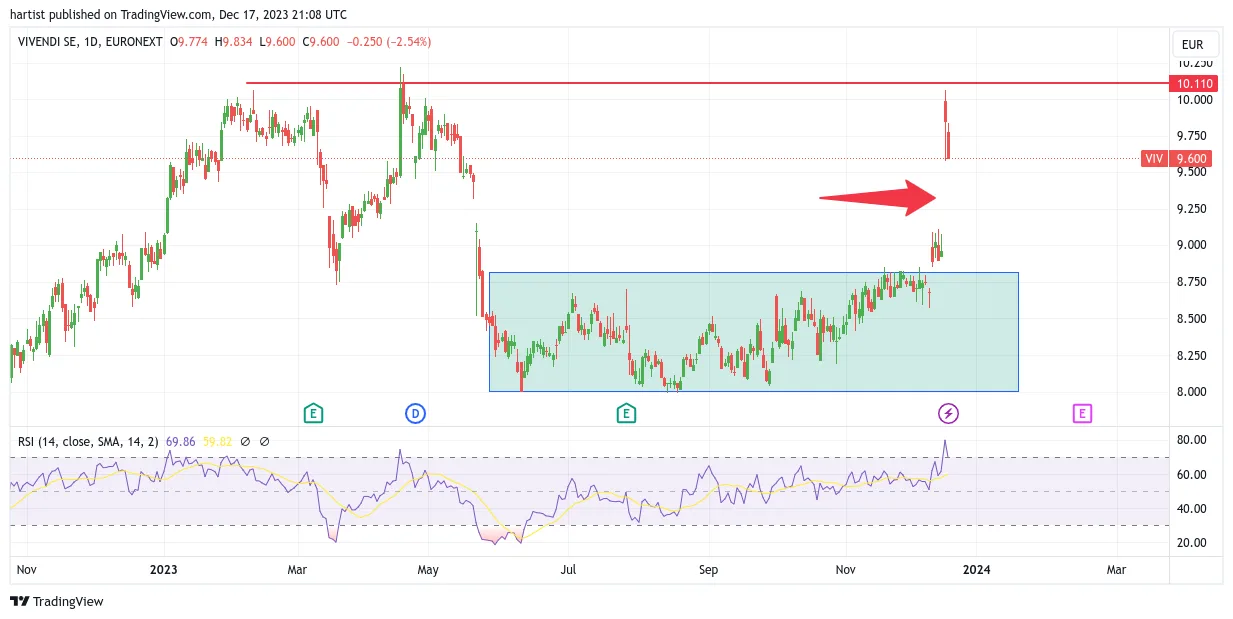
Task: Click the first green earnings E marker
Action: click(313, 413)
